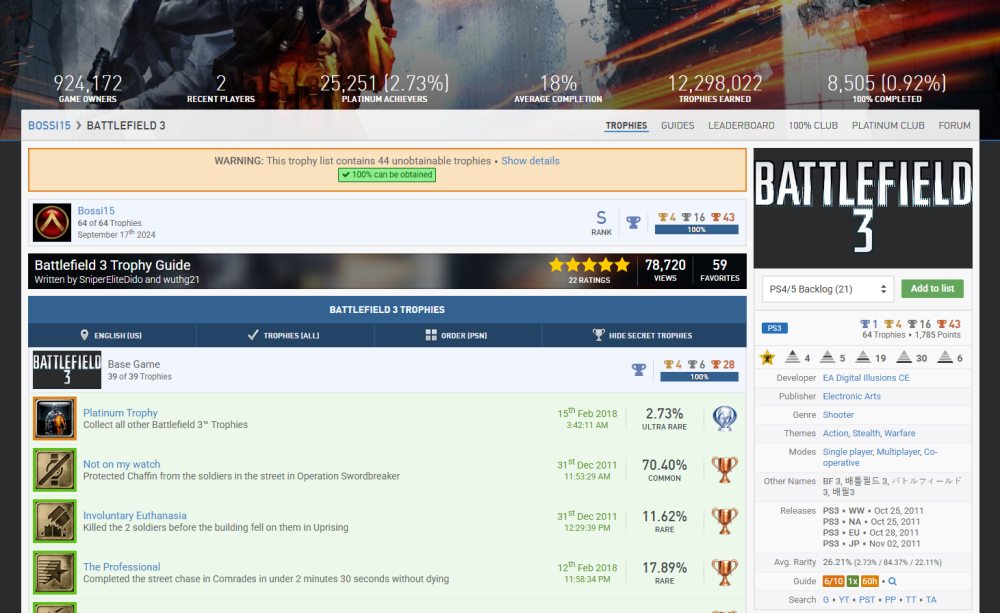Open the Order (PSN) sorting menu
1000x613 pixels.
(459, 336)
